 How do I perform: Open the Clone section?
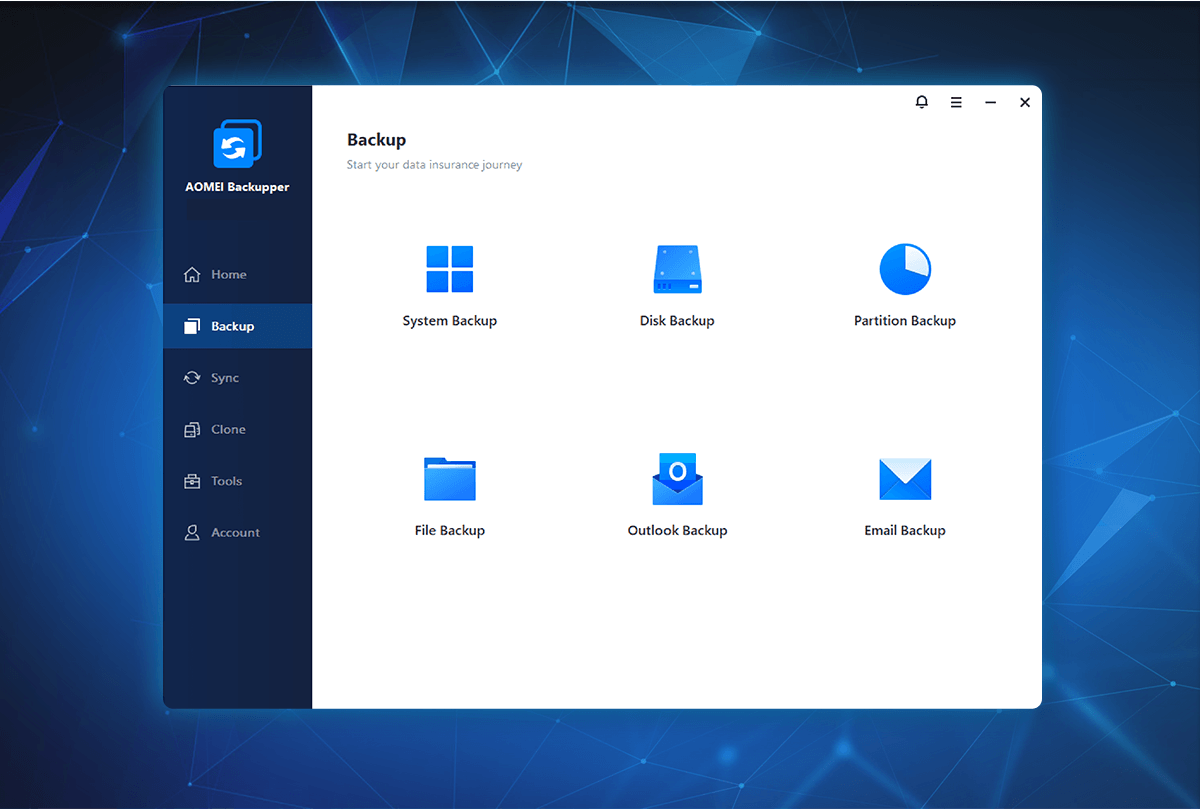[x=230, y=429]
